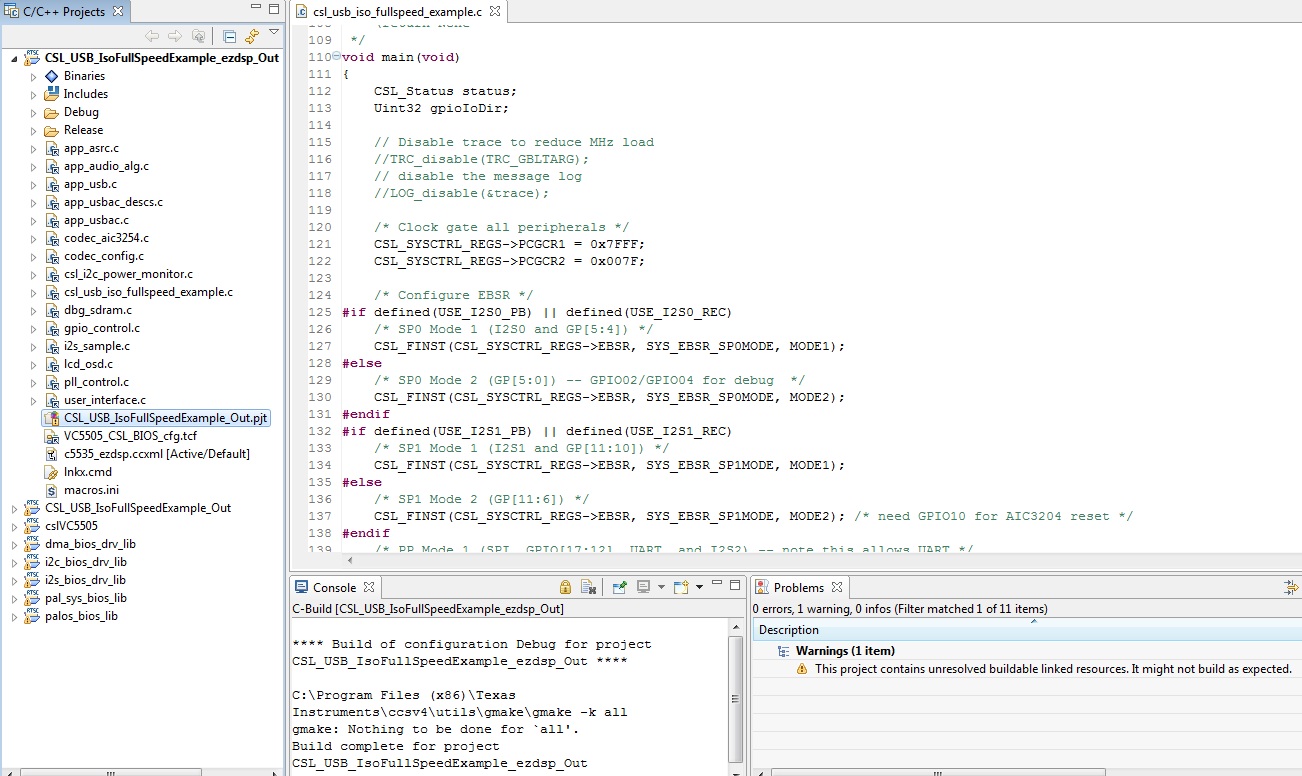Click the Up one level folder icon
This screenshot has width=1302, height=776.
tap(198, 36)
